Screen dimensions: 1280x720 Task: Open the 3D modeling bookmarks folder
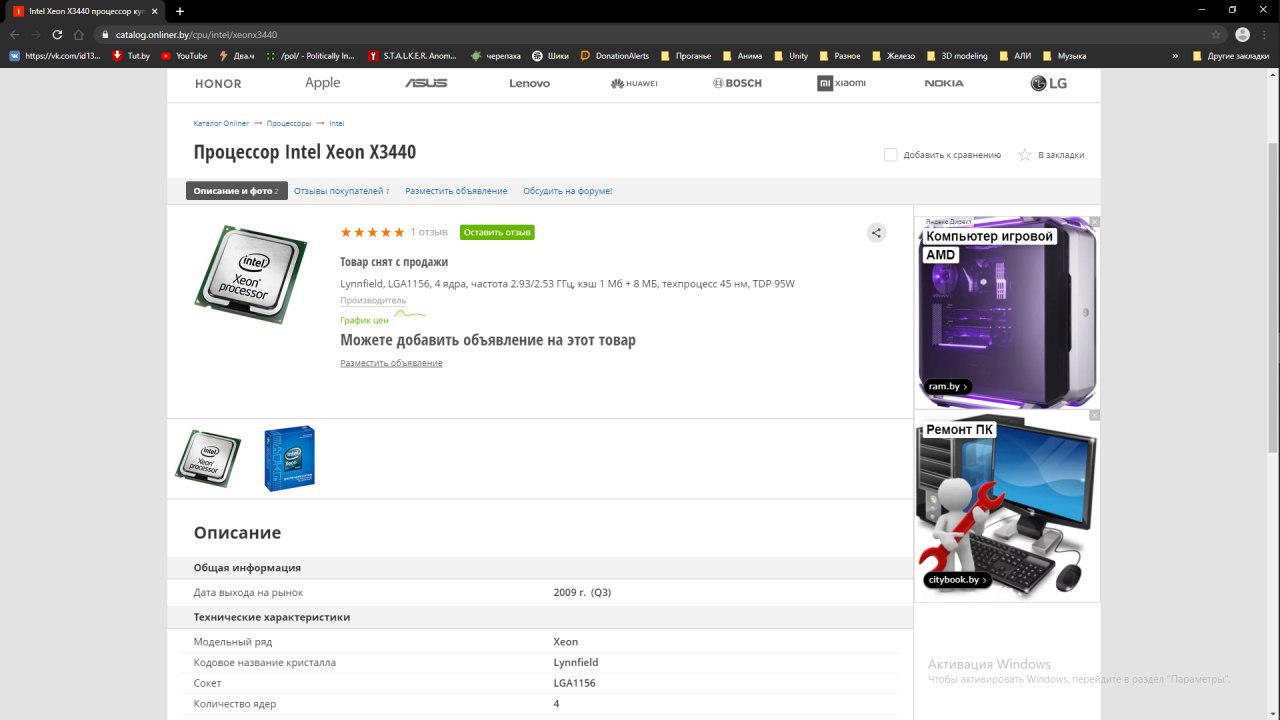957,56
